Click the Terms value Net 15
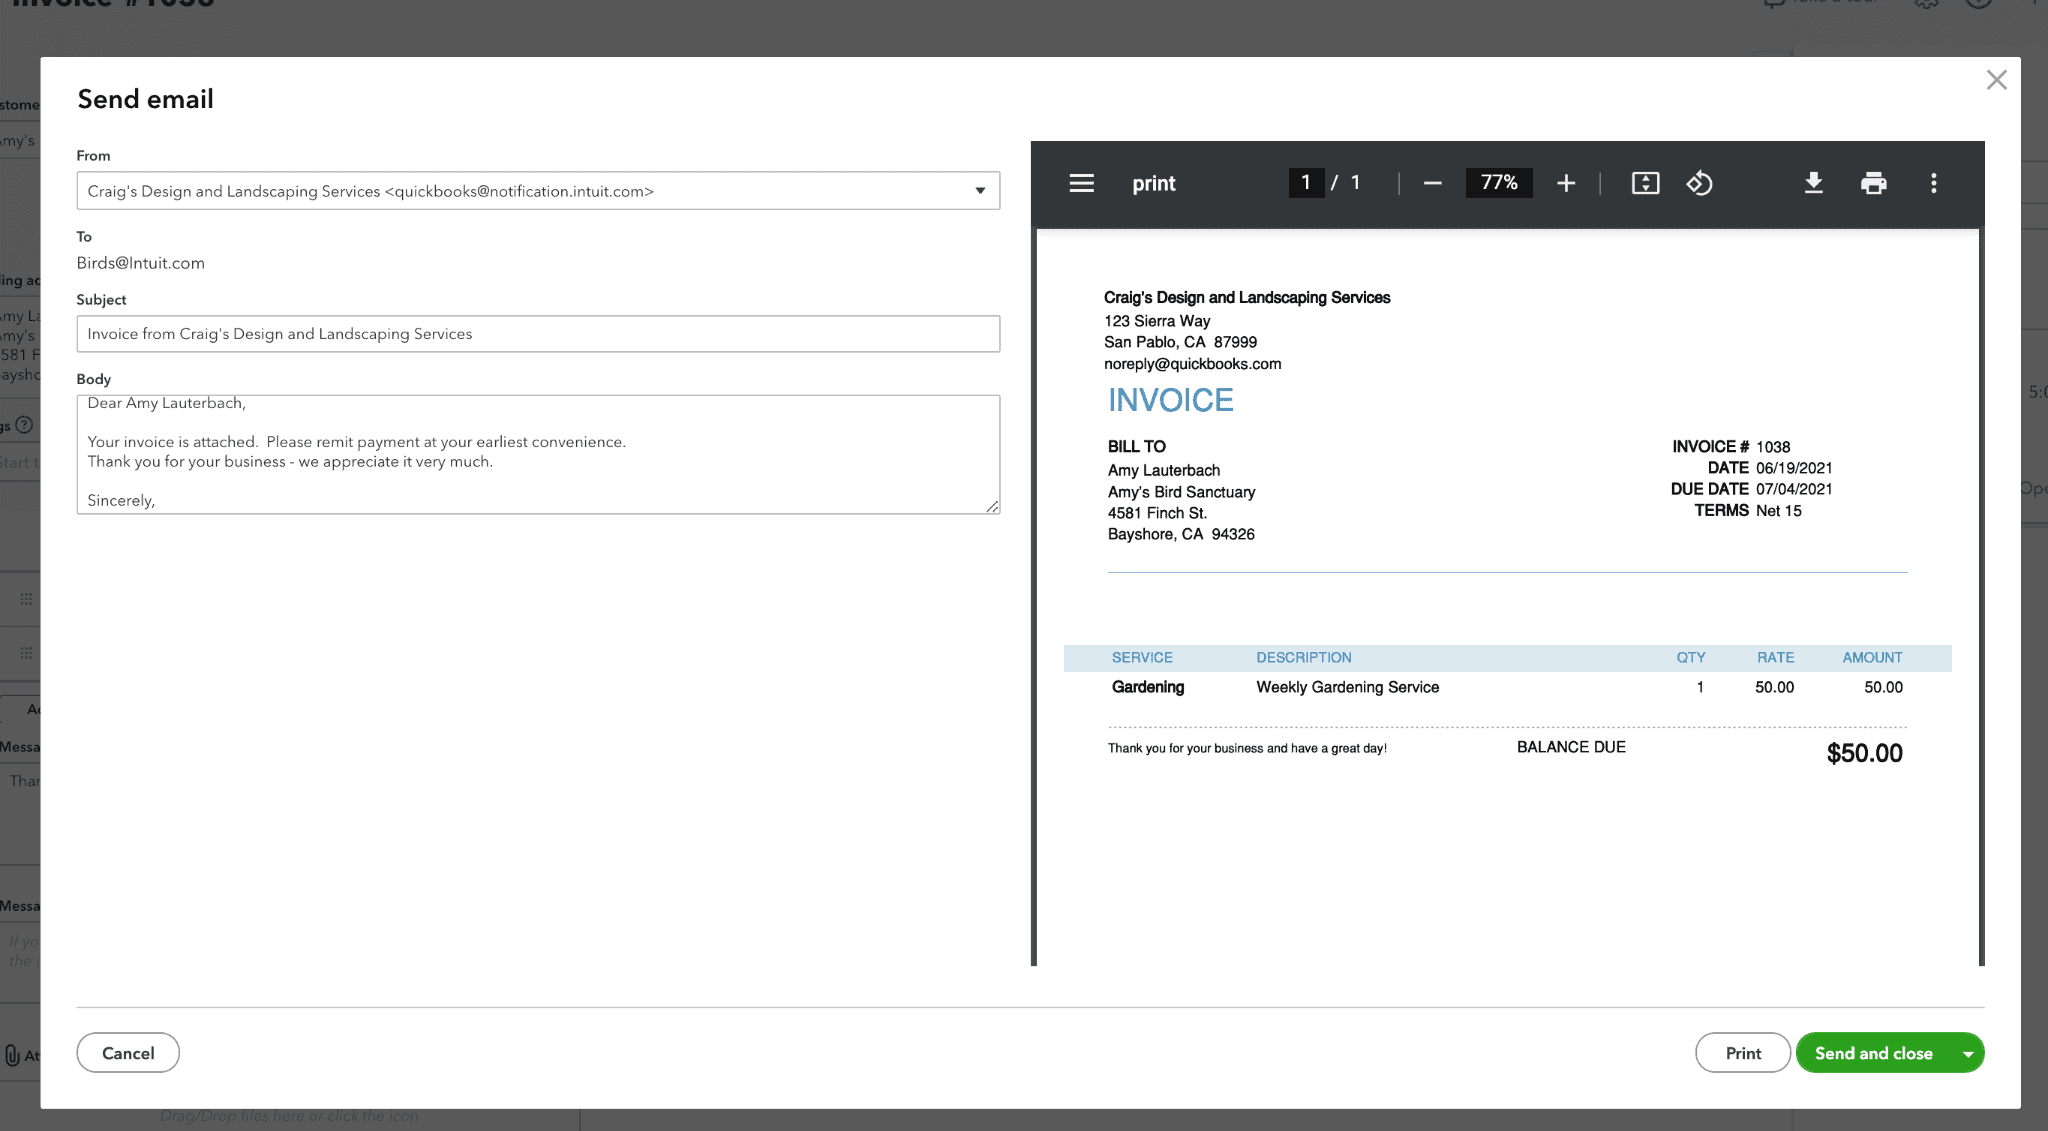Screen dimensions: 2048x1131 pyautogui.click(x=1778, y=511)
